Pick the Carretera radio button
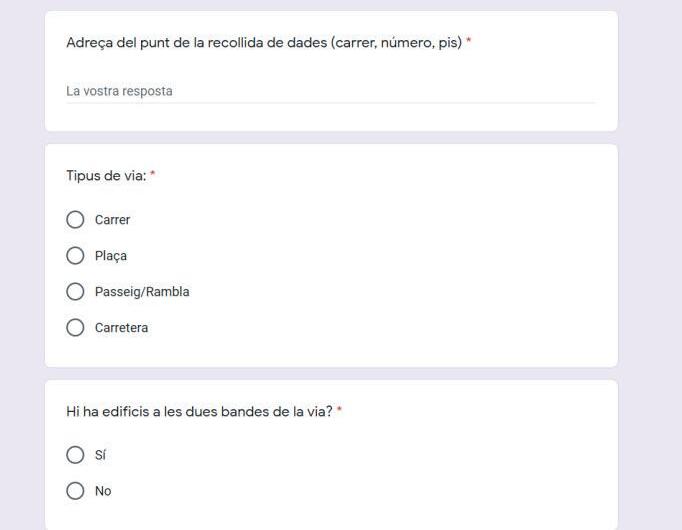The width and height of the screenshot is (682, 530). [75, 328]
